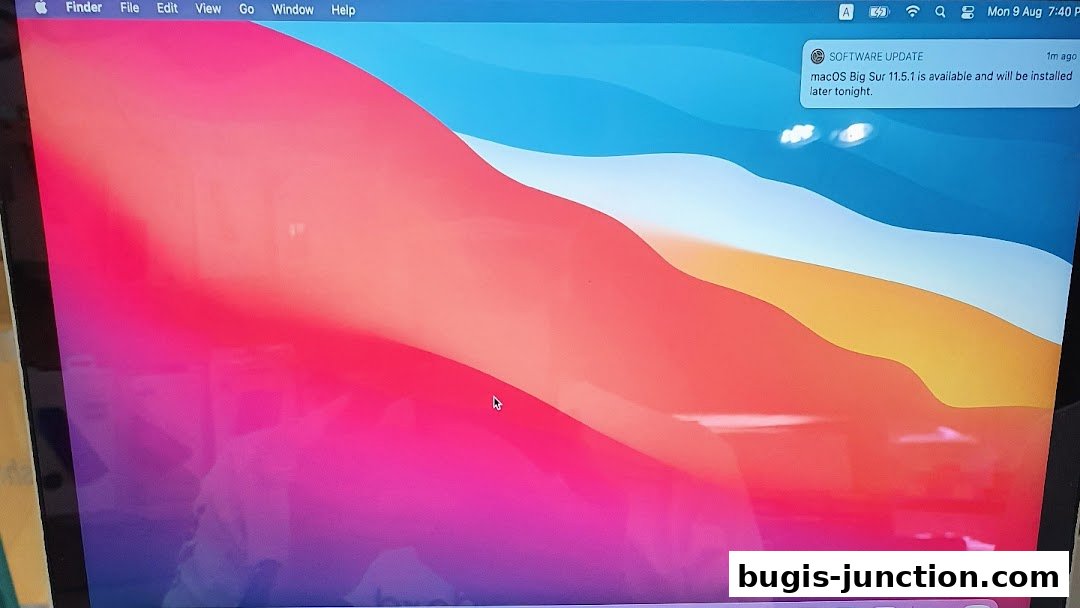
Task: Open the Edit menu
Action: 167,8
